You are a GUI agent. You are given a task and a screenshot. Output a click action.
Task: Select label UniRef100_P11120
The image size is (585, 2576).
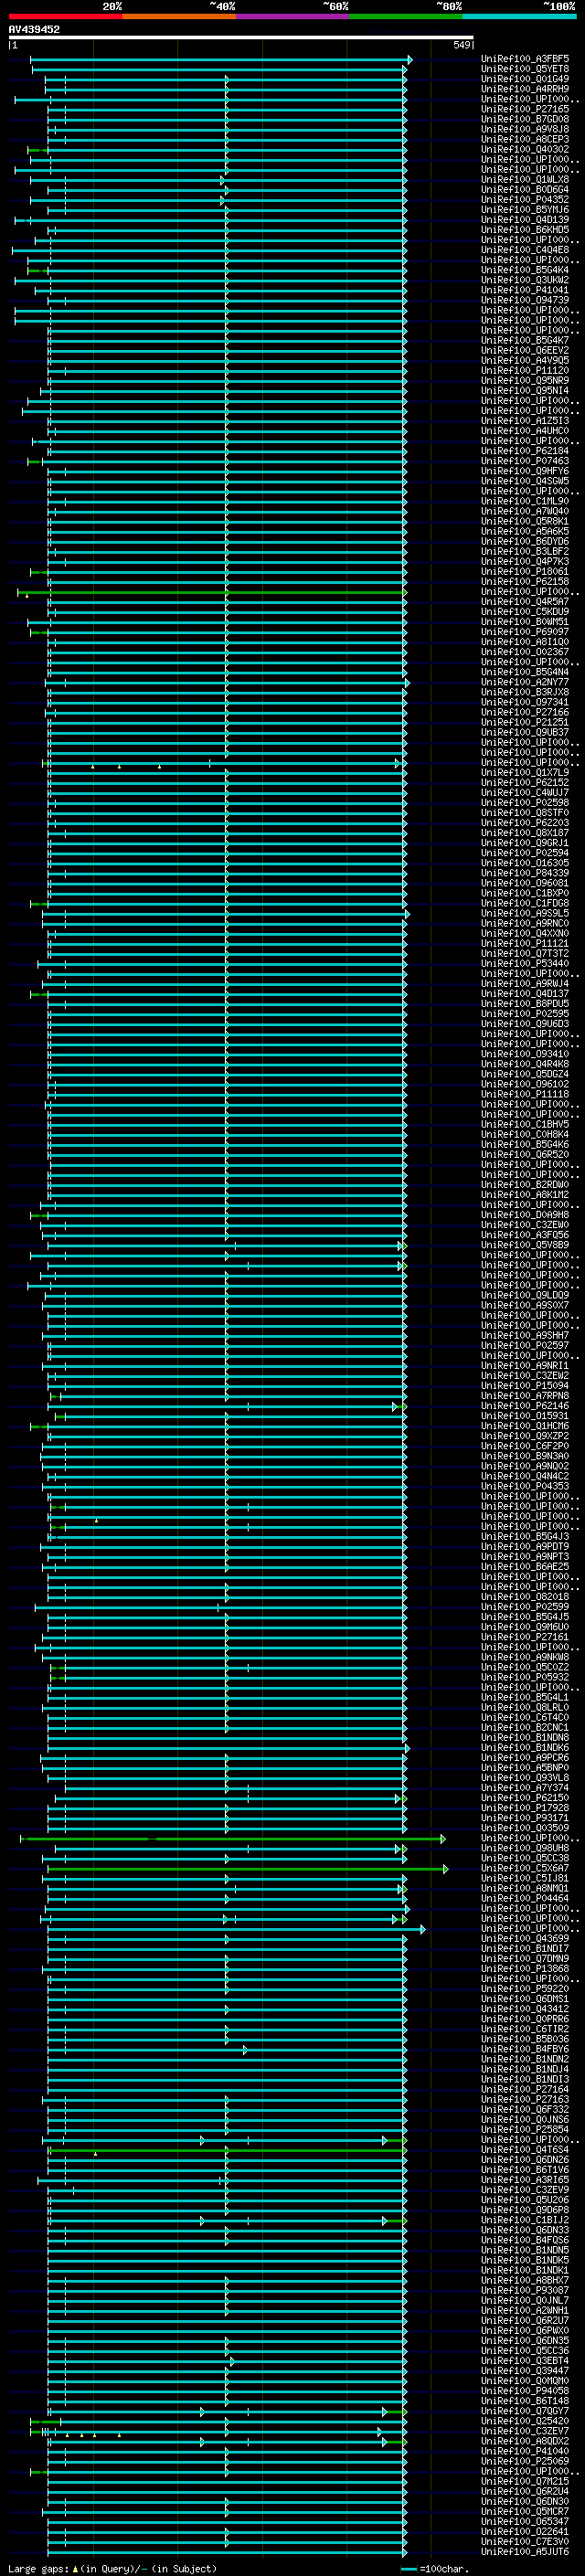pos(525,371)
